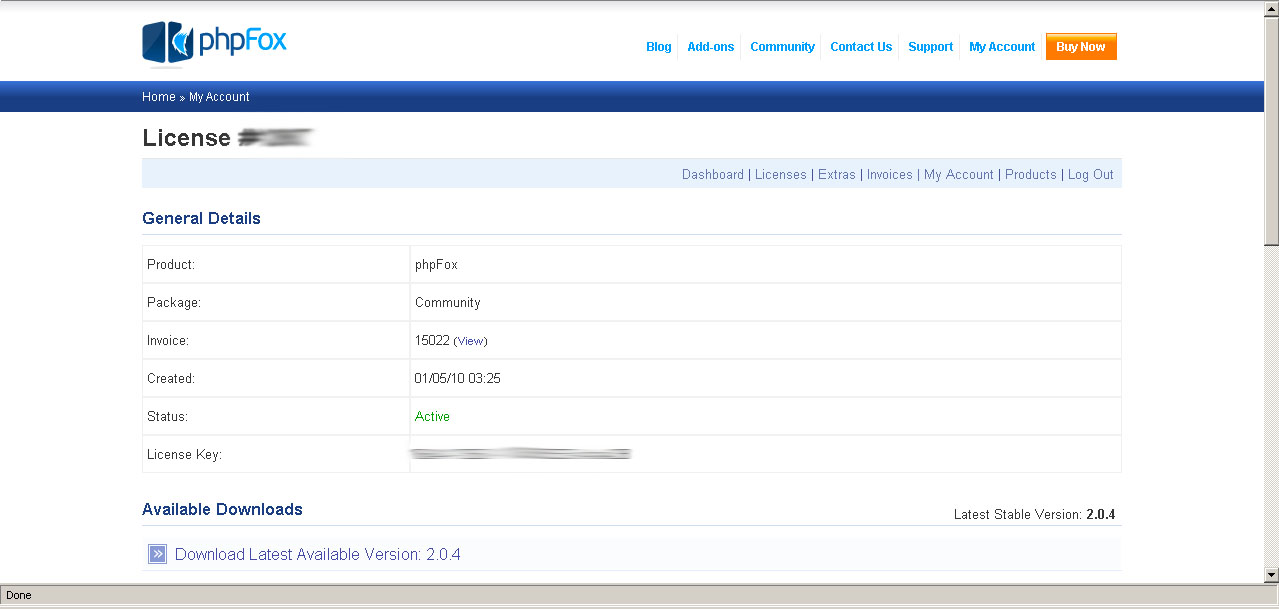Open the Add-ons menu item
This screenshot has width=1279, height=609.
[711, 47]
